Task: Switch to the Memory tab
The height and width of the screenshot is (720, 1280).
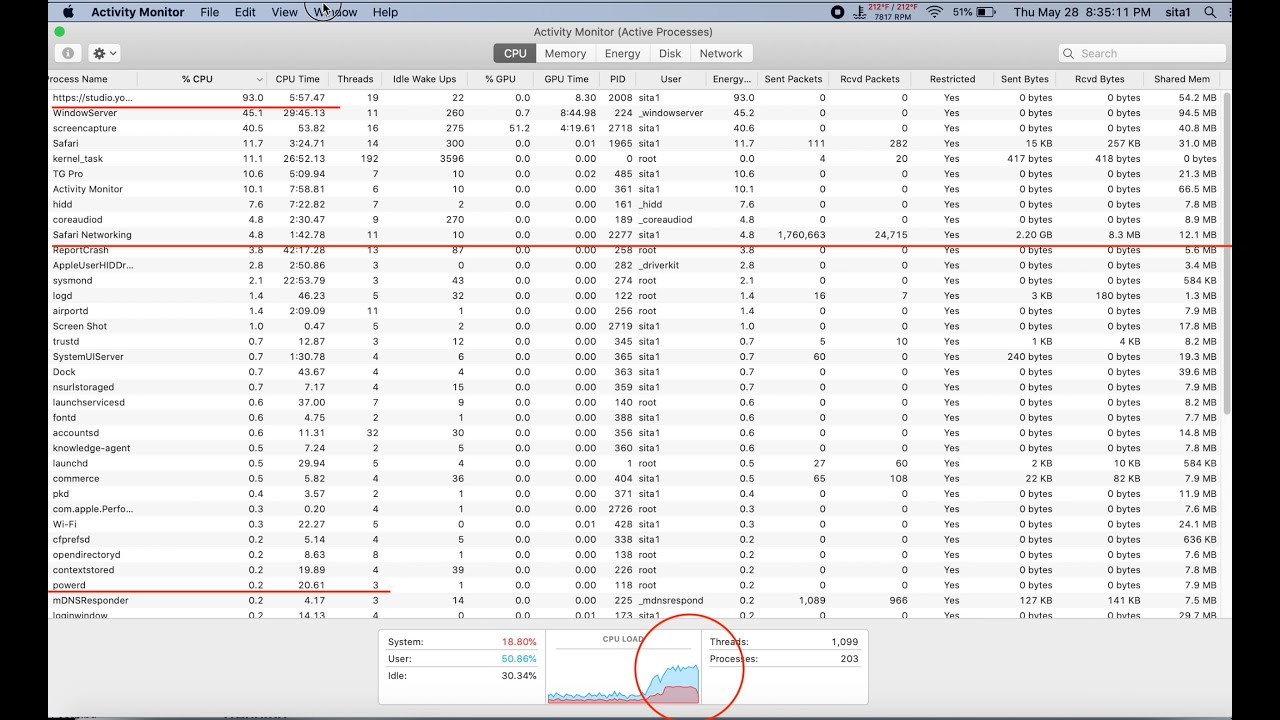Action: 566,53
